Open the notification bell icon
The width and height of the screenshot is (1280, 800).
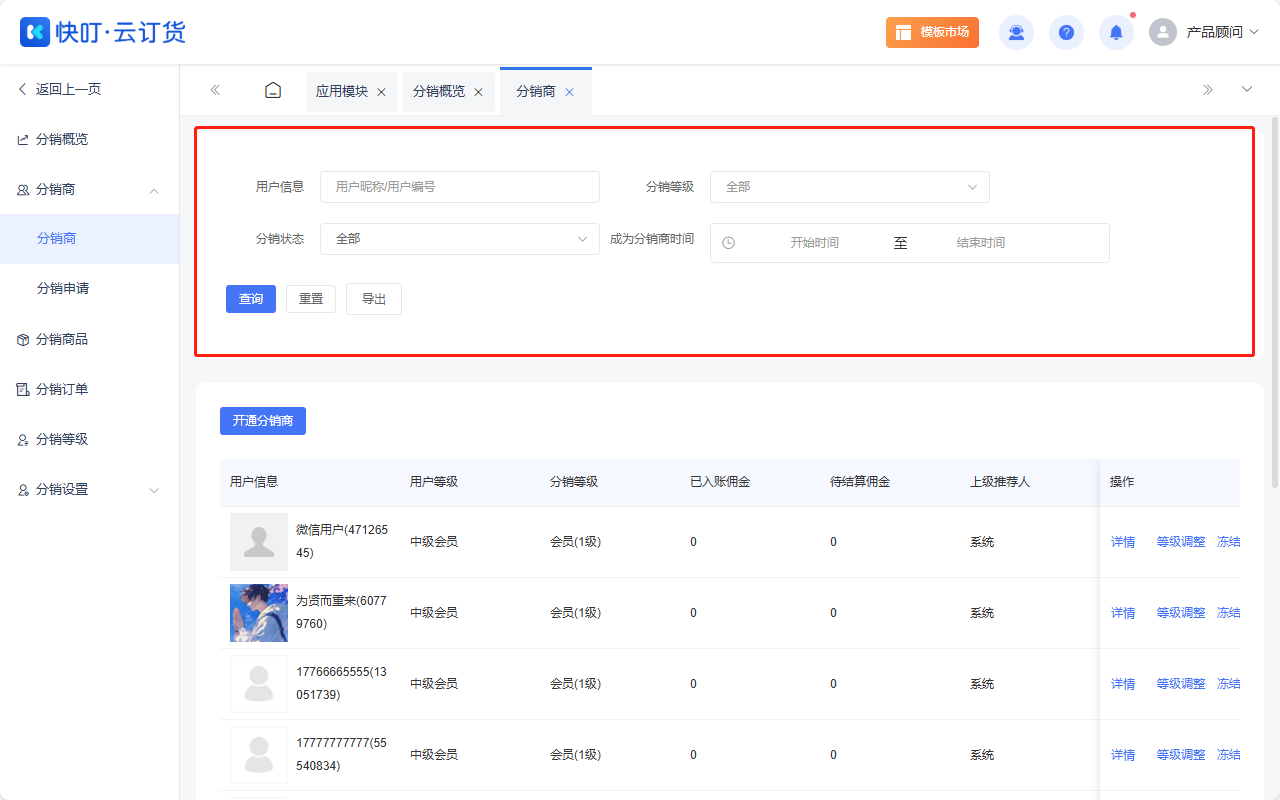pos(1116,32)
